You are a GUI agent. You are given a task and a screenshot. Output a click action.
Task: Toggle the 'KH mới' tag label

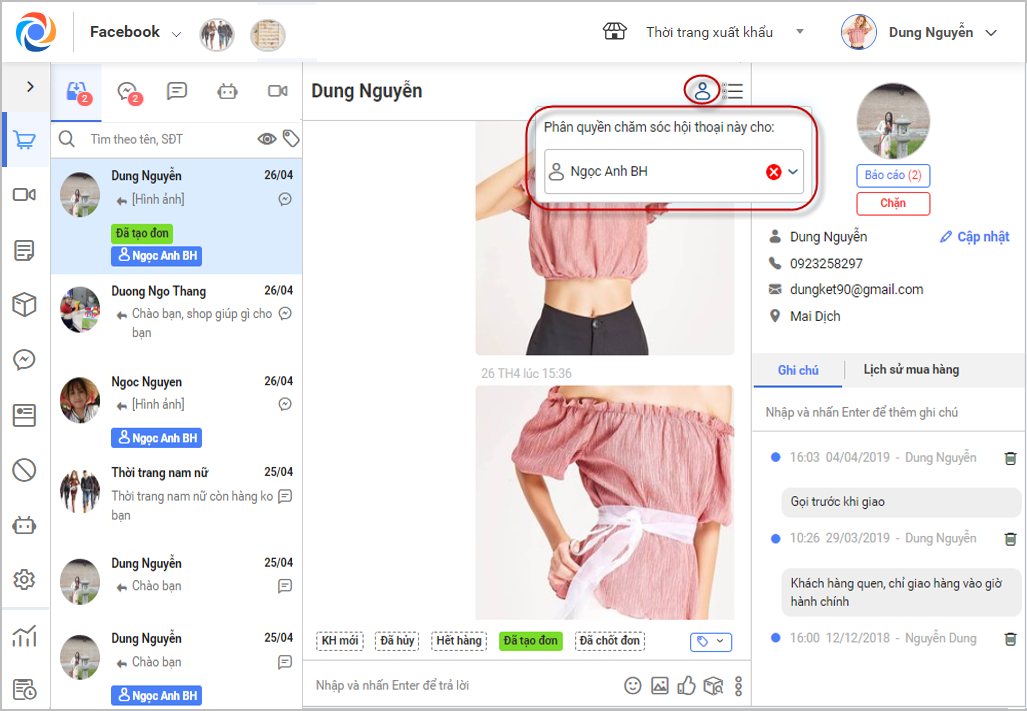tap(339, 640)
